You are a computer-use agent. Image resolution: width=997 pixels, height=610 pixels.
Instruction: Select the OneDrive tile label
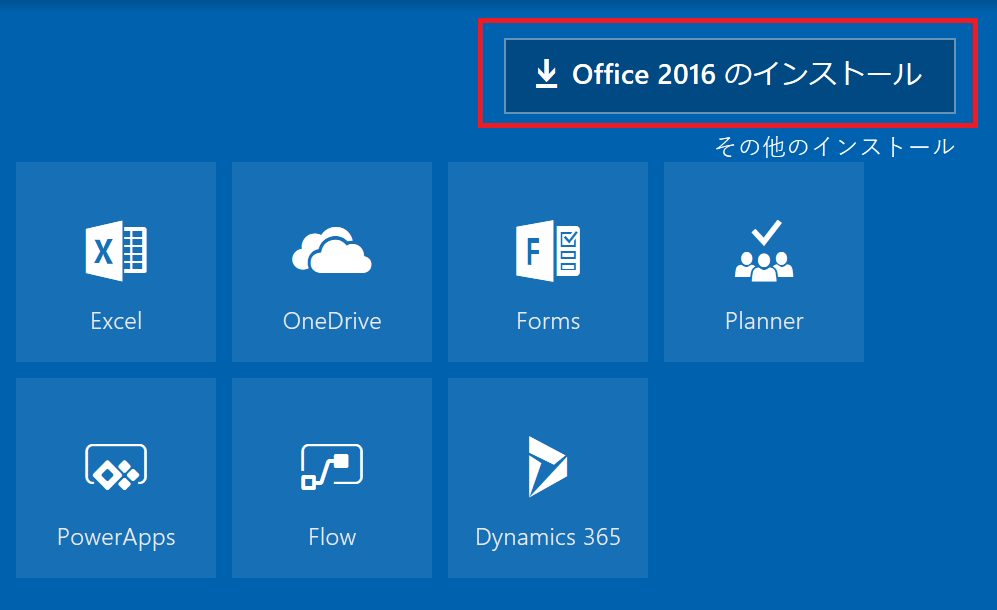click(332, 321)
